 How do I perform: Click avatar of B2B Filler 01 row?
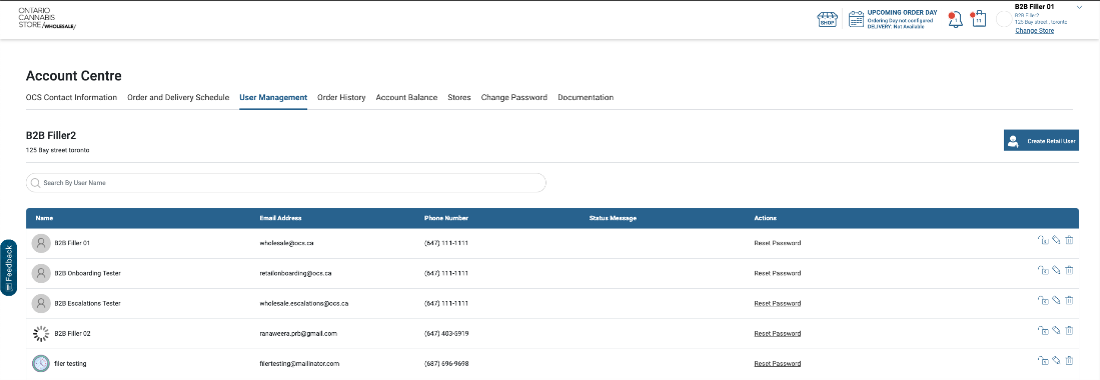pyautogui.click(x=41, y=243)
